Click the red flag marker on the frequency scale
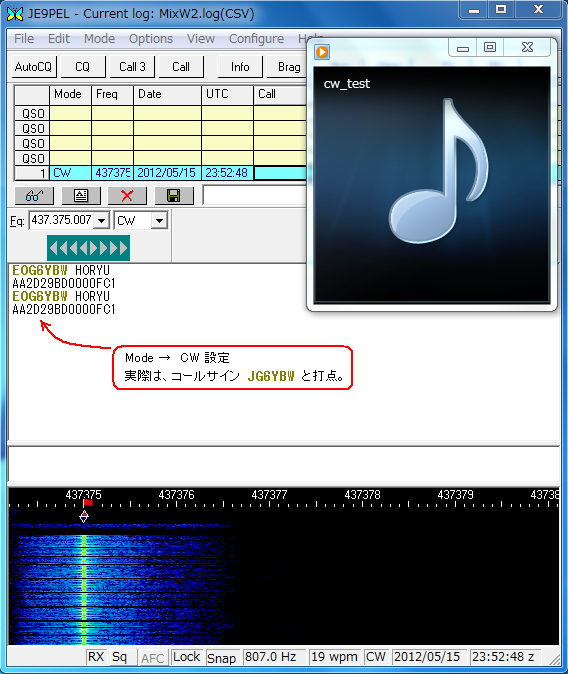568x674 pixels. (88, 502)
